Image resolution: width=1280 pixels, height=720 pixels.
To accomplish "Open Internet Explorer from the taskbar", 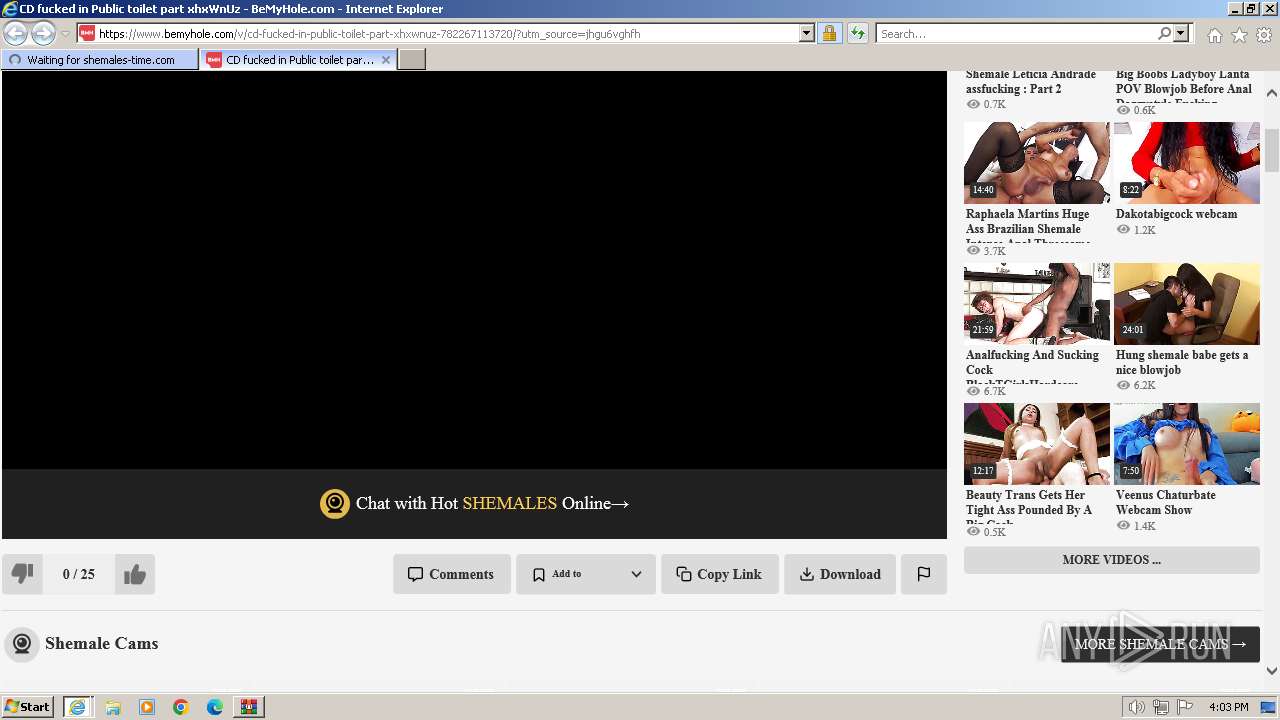I will pos(77,707).
